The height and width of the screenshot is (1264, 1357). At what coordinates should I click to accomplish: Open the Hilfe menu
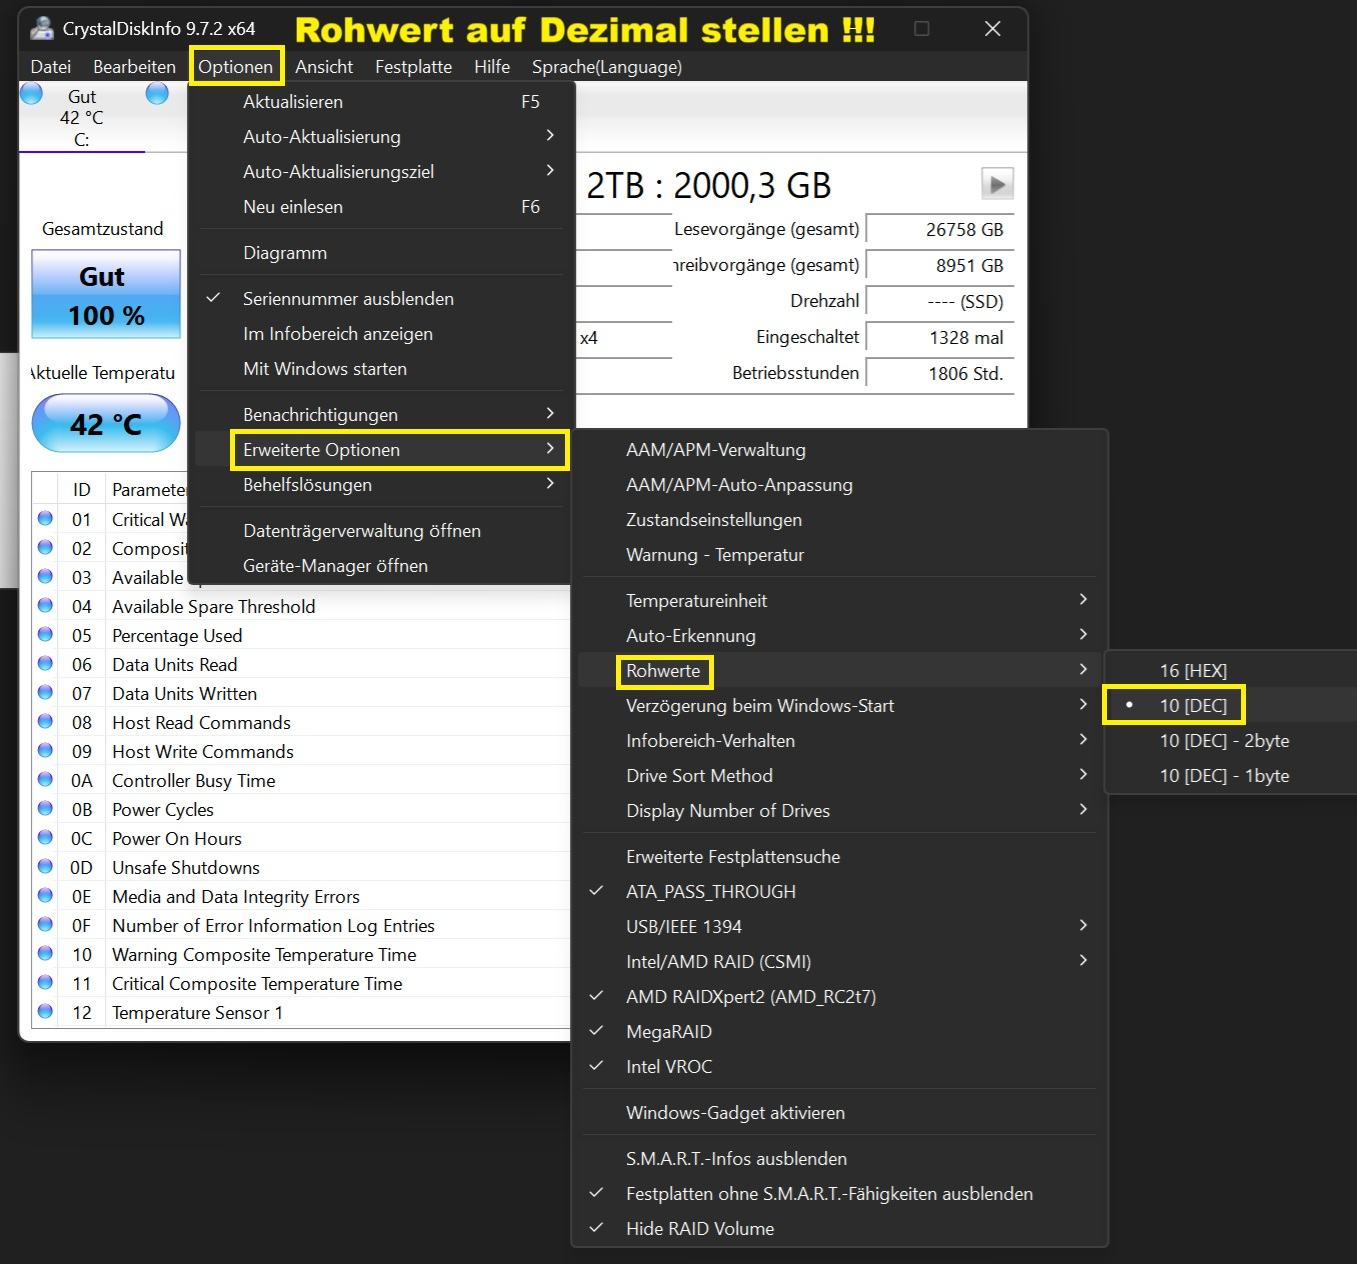click(x=492, y=66)
